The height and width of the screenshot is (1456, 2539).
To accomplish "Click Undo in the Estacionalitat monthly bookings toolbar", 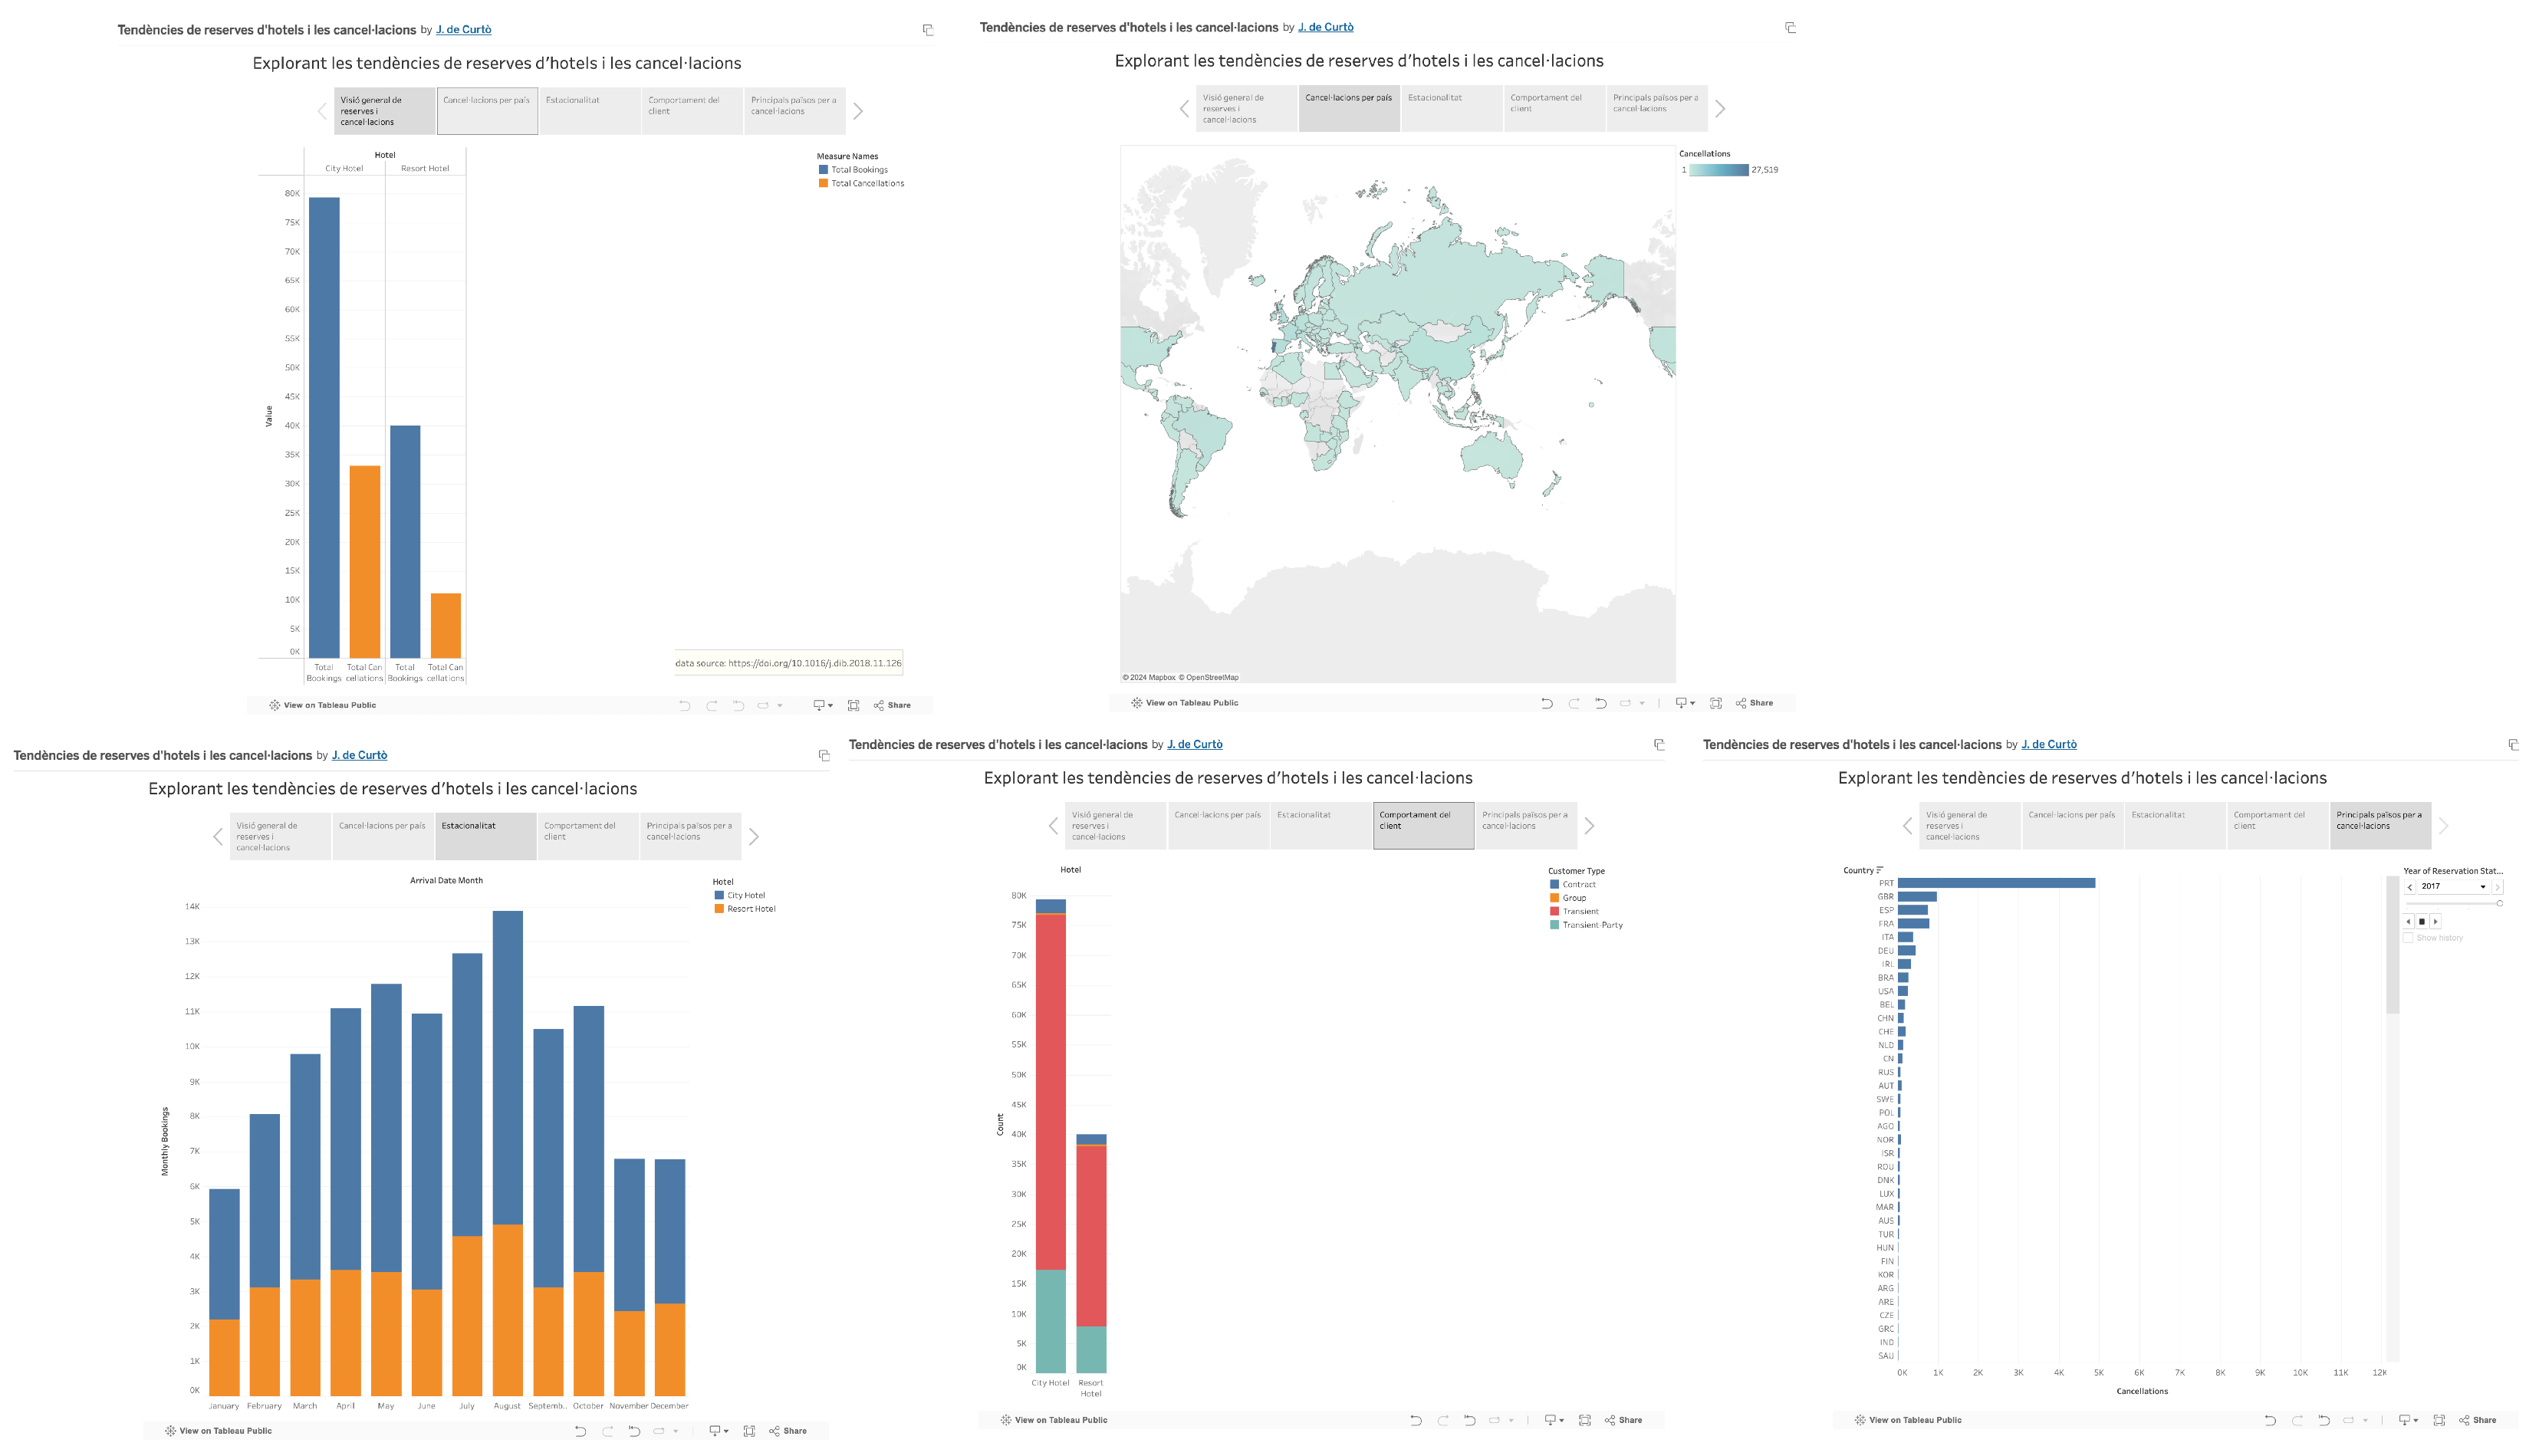I will [x=580, y=1431].
